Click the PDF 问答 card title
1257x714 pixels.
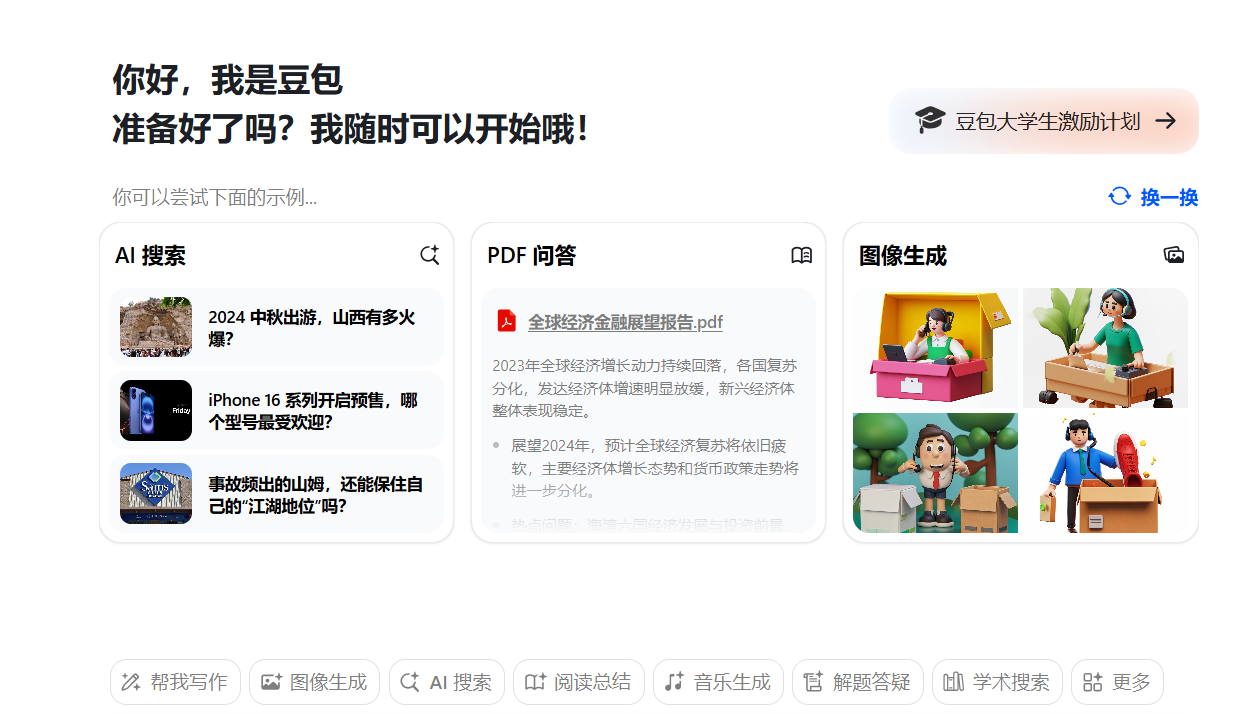click(532, 256)
